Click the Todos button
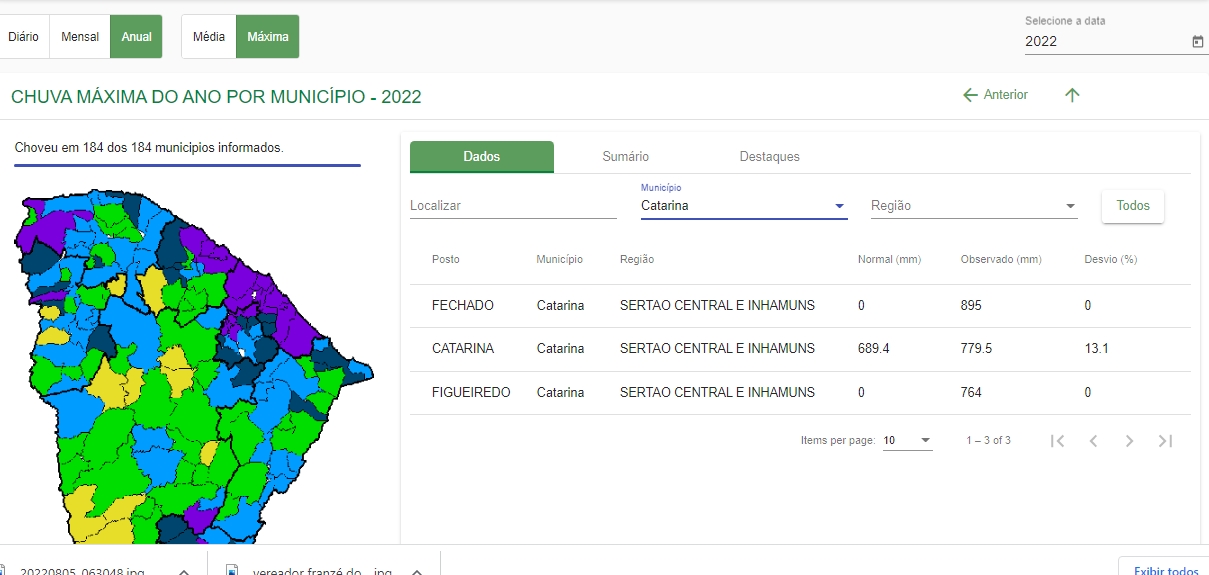The width and height of the screenshot is (1209, 575). tap(1133, 206)
